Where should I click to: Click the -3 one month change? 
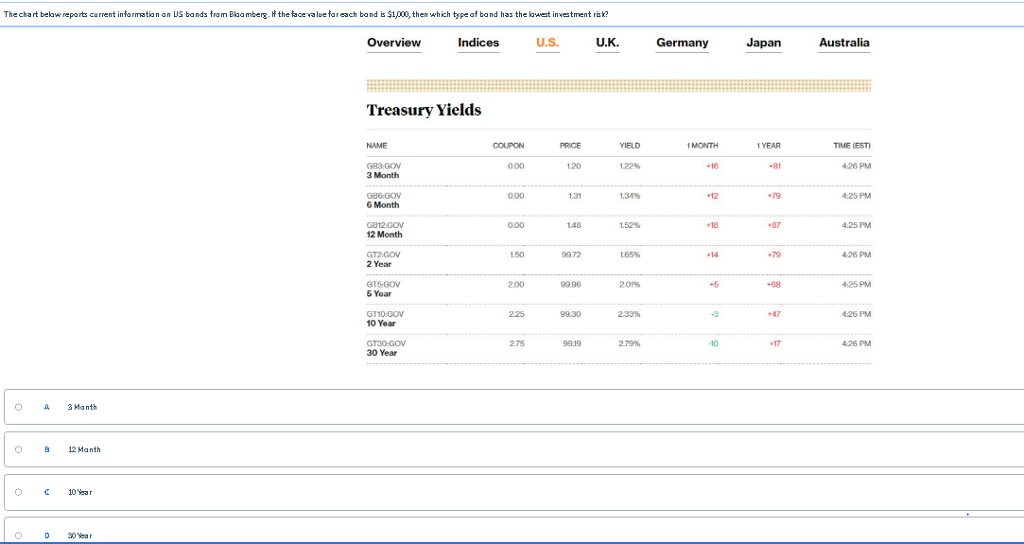coord(714,314)
